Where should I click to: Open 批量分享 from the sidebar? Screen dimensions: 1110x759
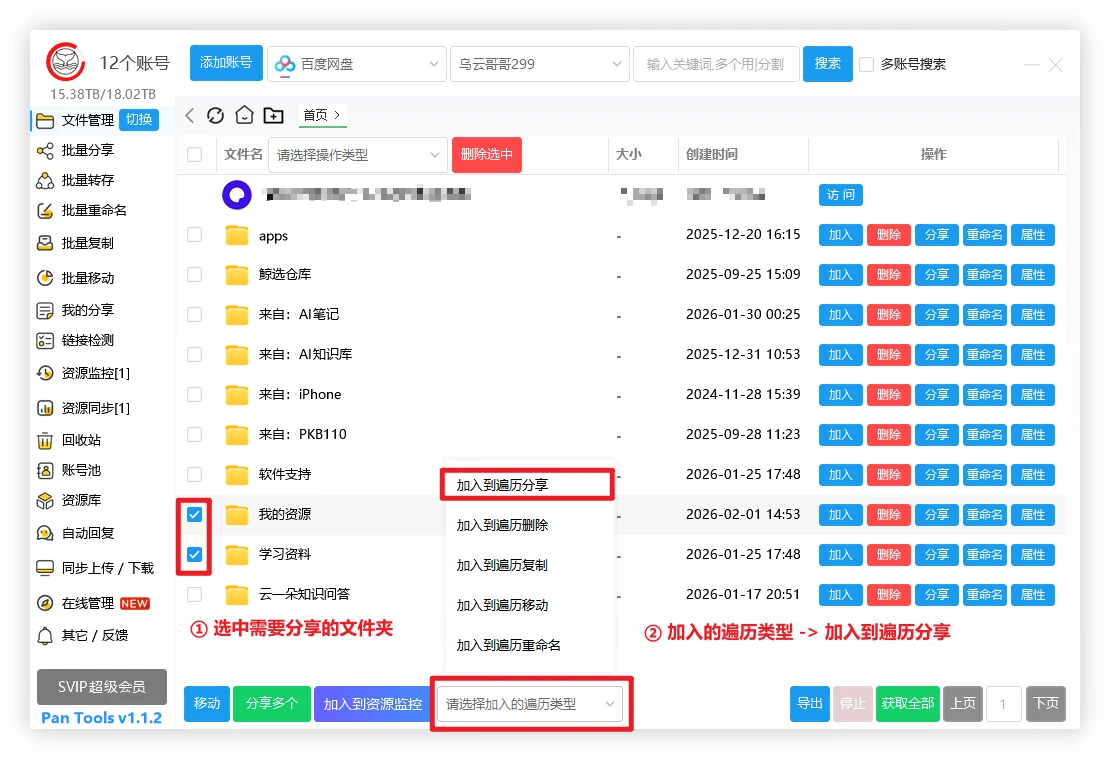tap(87, 150)
